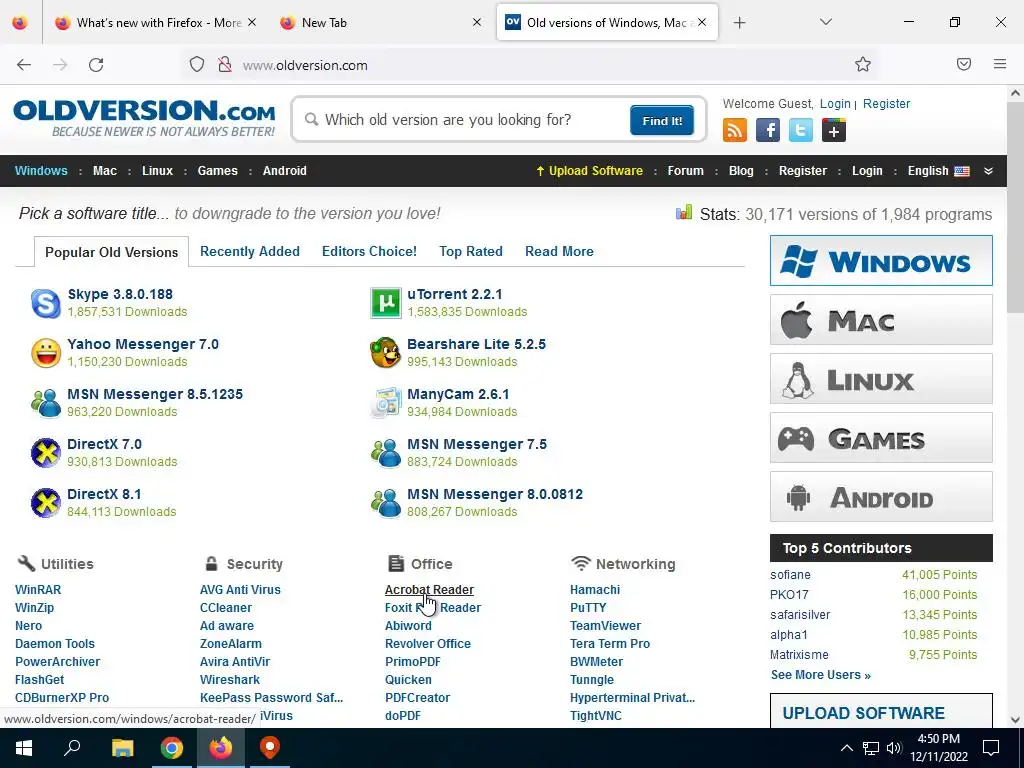Click the Firefox address bar URL

click(305, 65)
